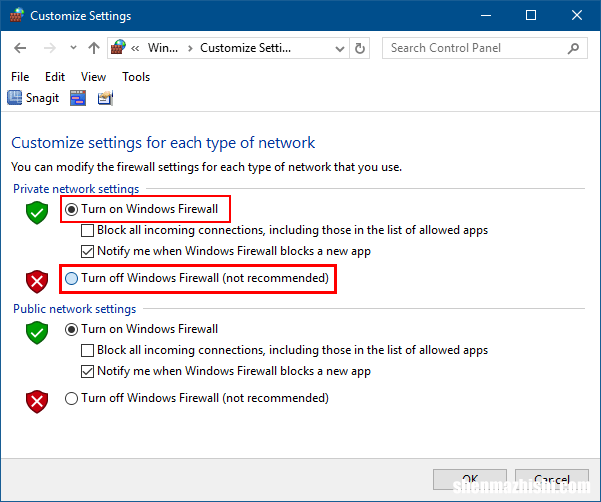The width and height of the screenshot is (601, 502).
Task: Click the Cancel button
Action: (552, 479)
